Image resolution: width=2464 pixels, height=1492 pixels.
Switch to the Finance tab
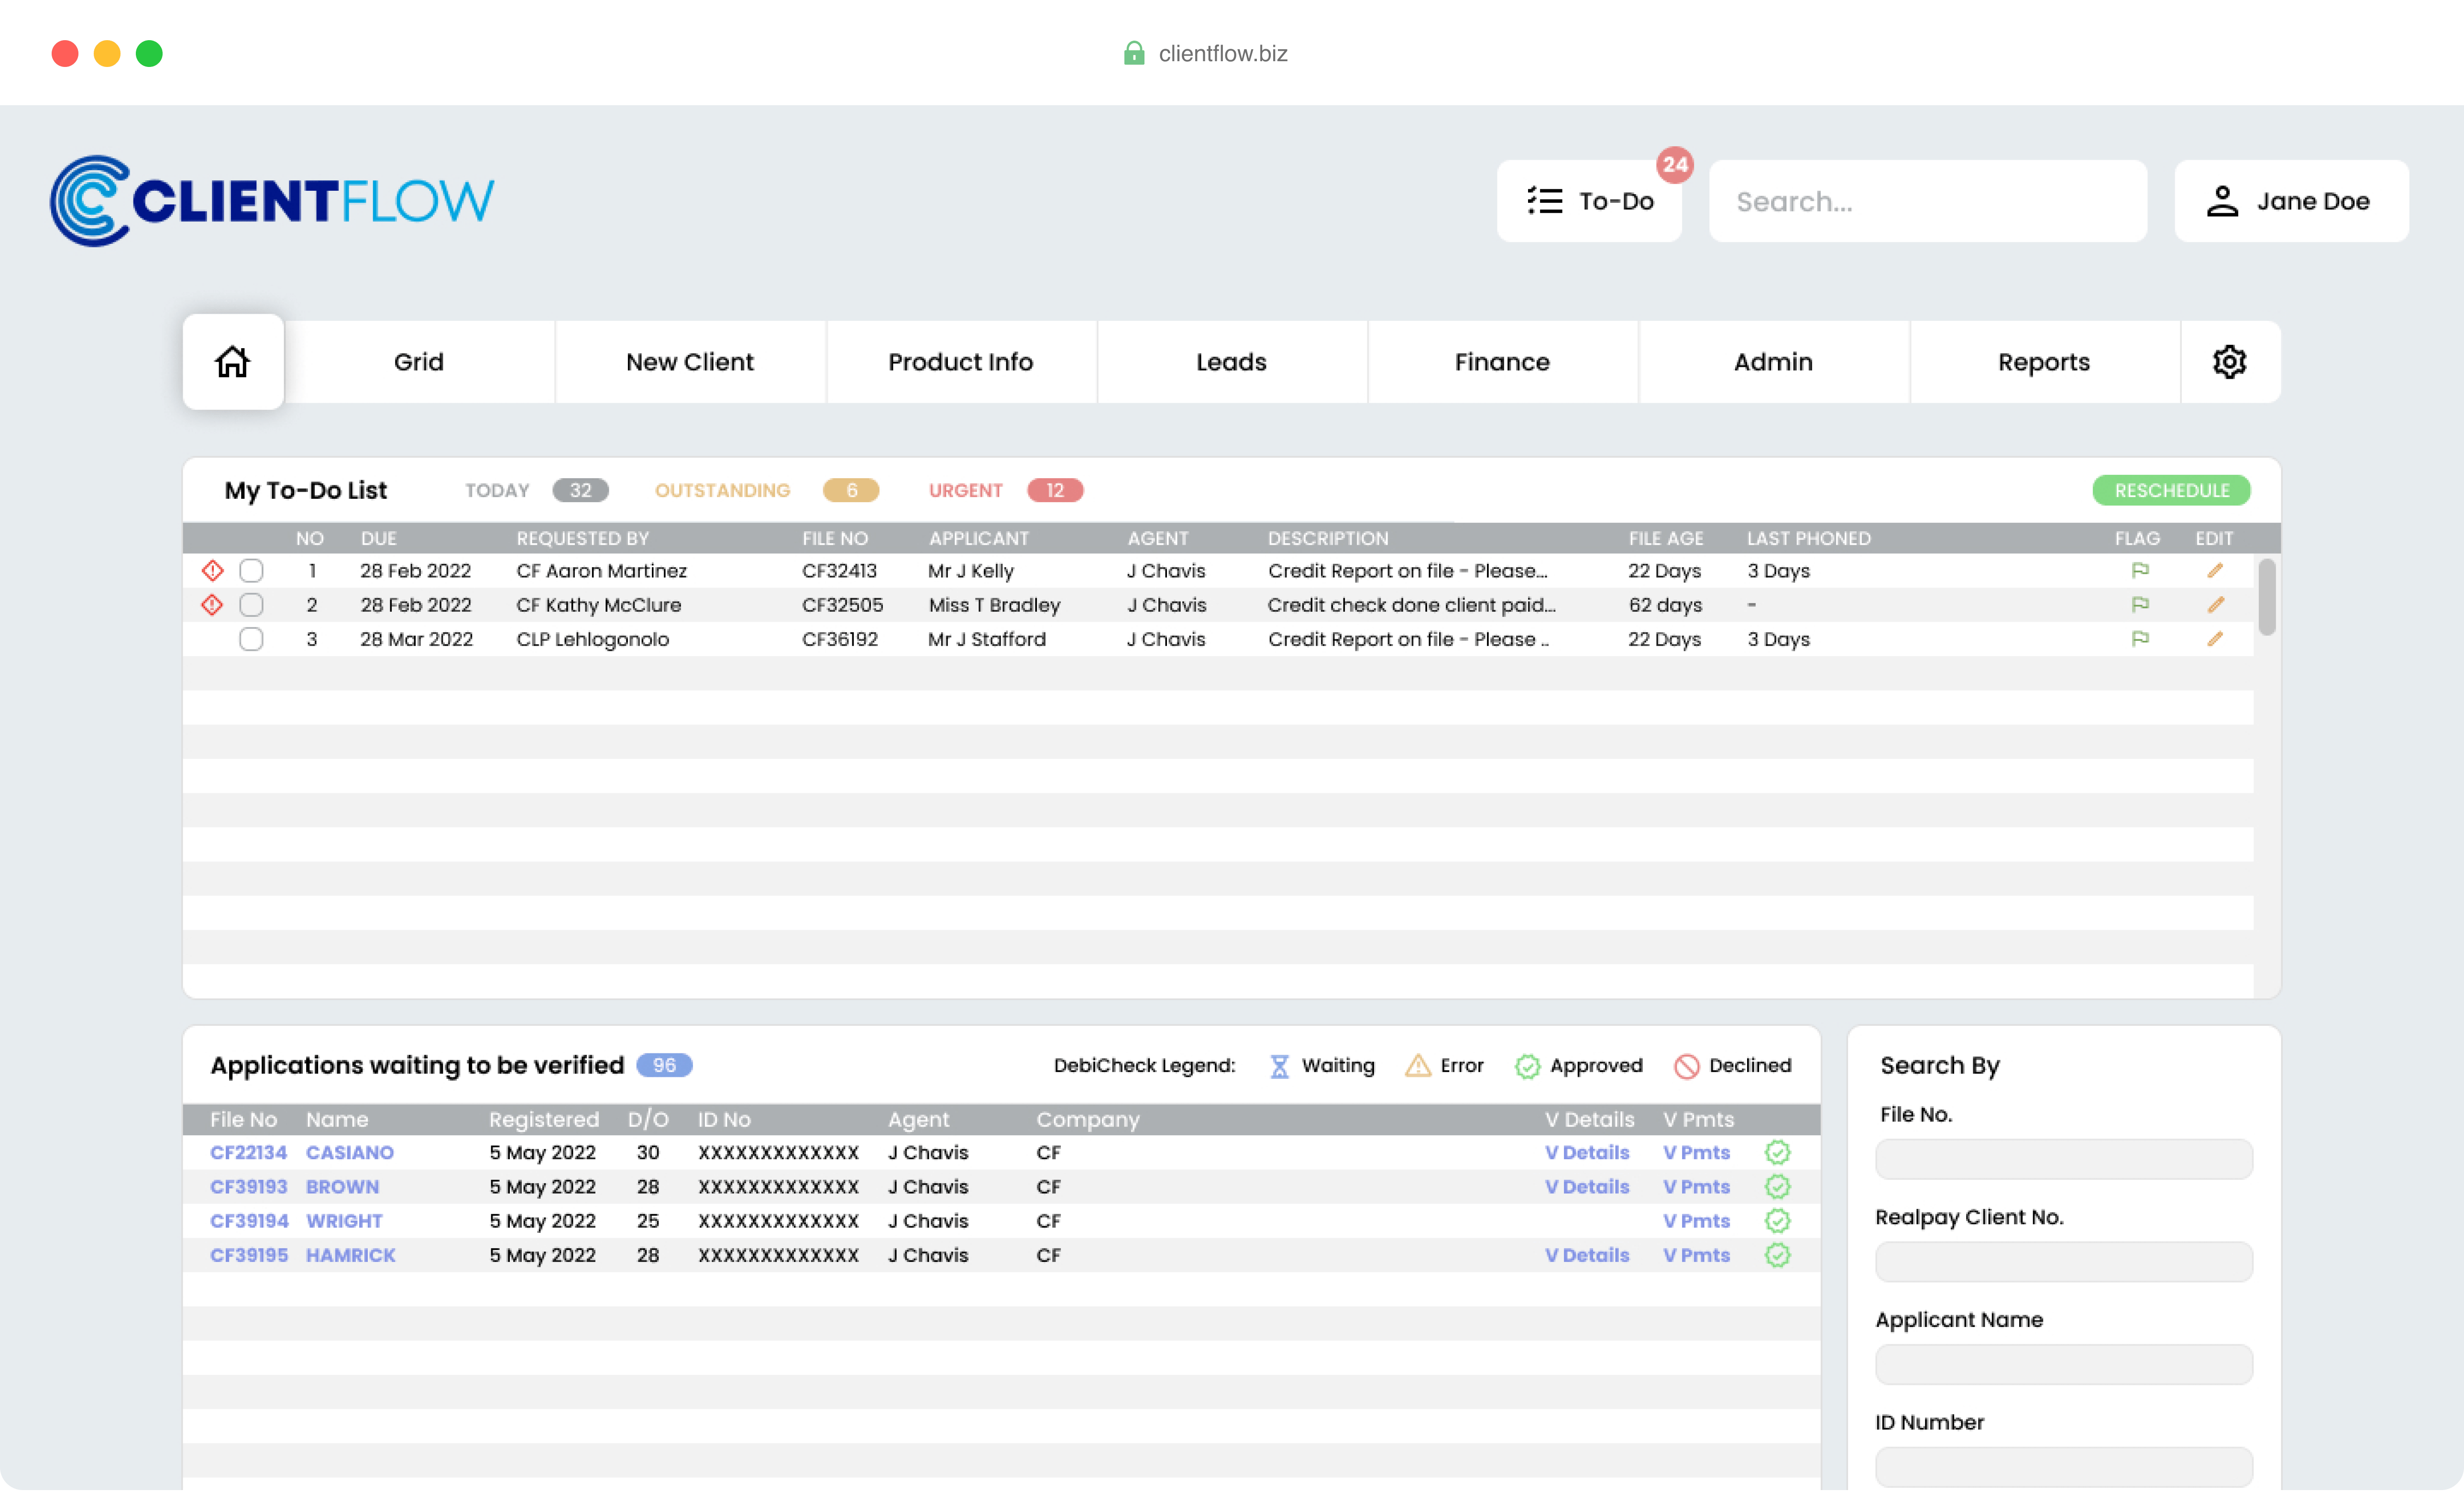click(x=1501, y=361)
